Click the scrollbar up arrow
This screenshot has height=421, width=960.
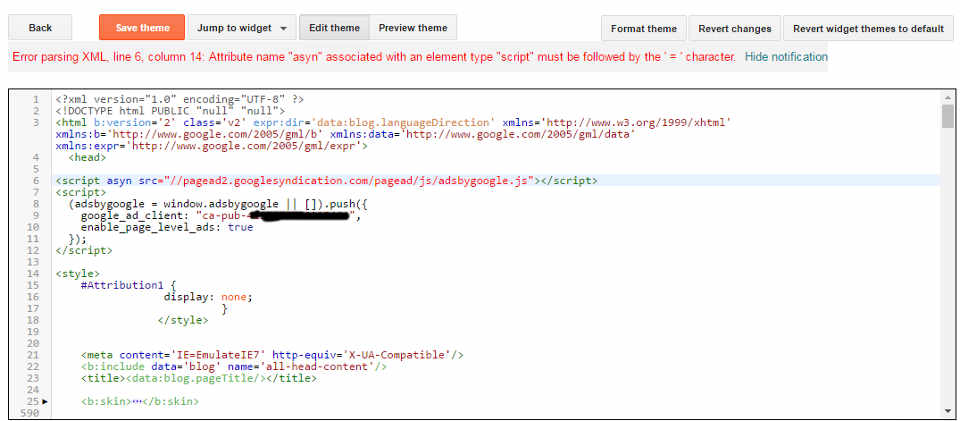(948, 97)
